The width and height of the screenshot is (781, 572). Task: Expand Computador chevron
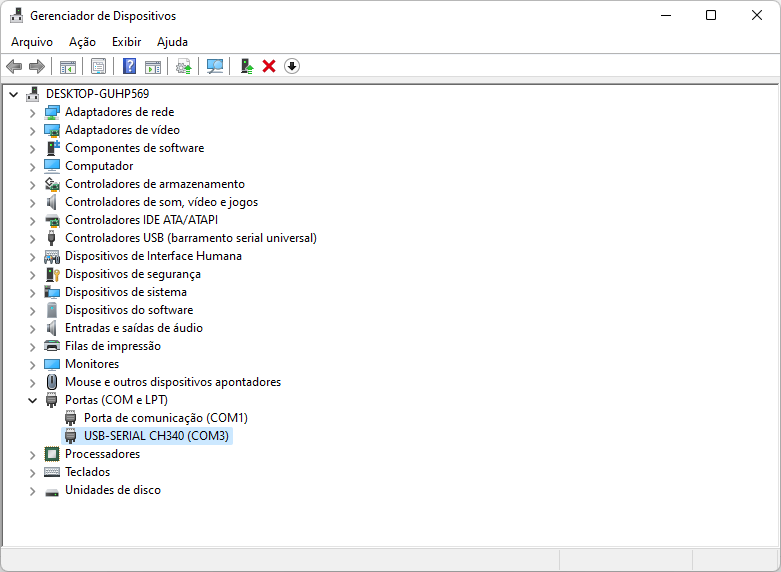pos(32,166)
